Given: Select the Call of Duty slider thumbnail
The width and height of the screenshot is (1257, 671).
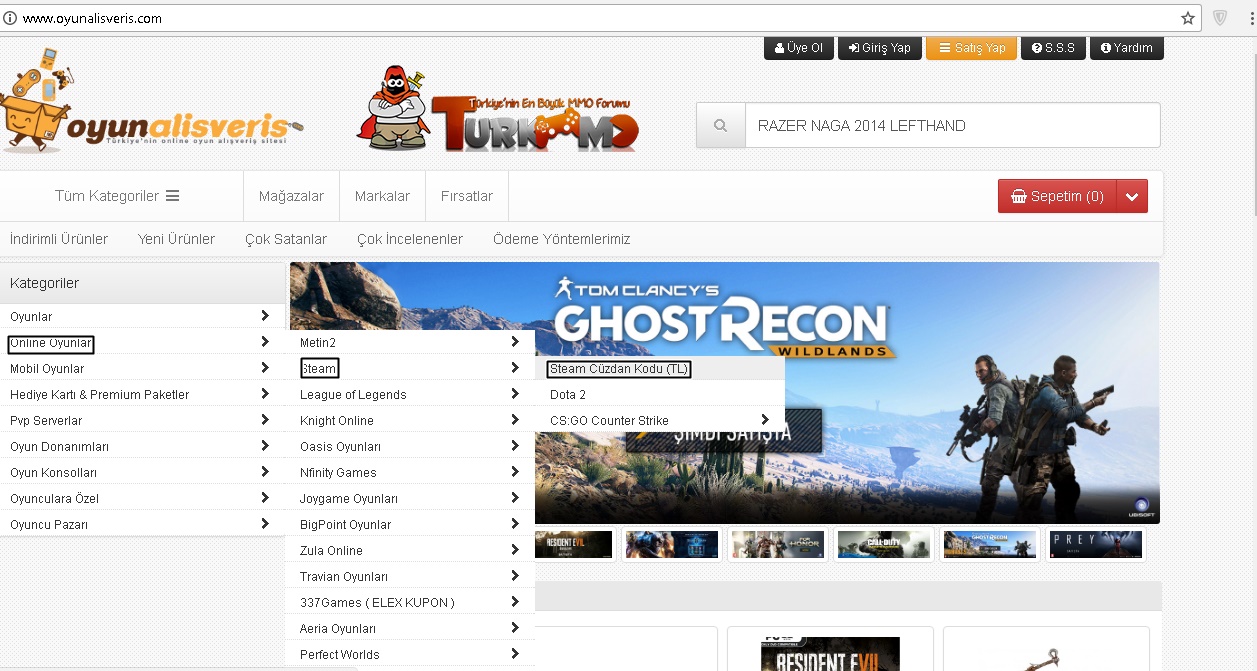Looking at the screenshot, I should tap(884, 544).
